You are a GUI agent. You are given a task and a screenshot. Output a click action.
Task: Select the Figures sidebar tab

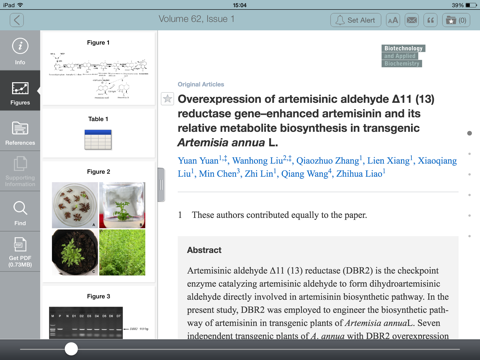click(x=20, y=91)
